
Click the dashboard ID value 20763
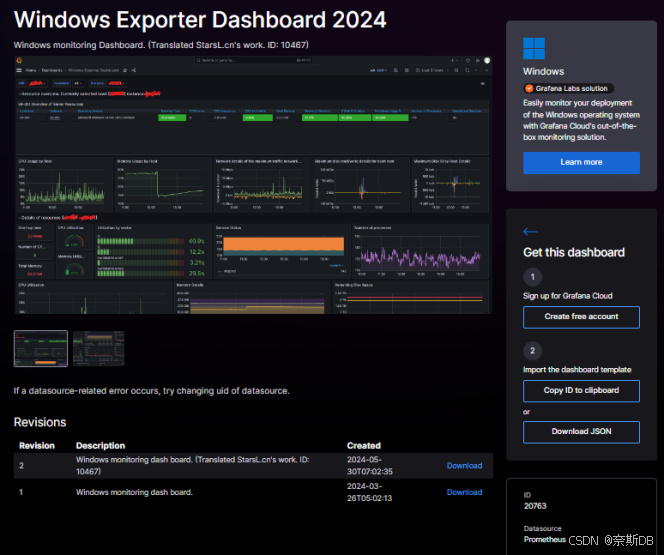click(x=535, y=506)
